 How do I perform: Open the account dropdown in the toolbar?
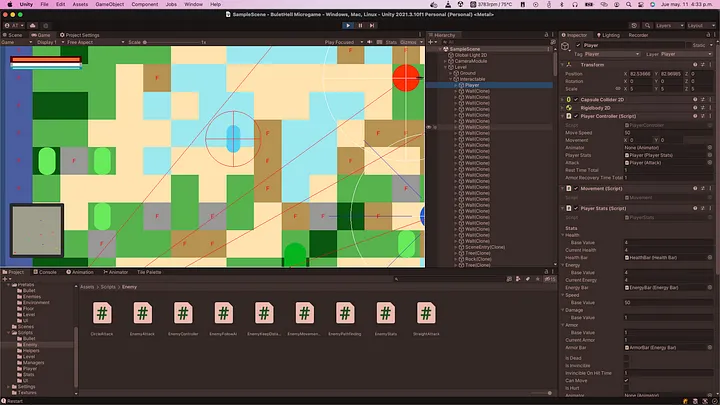14,26
